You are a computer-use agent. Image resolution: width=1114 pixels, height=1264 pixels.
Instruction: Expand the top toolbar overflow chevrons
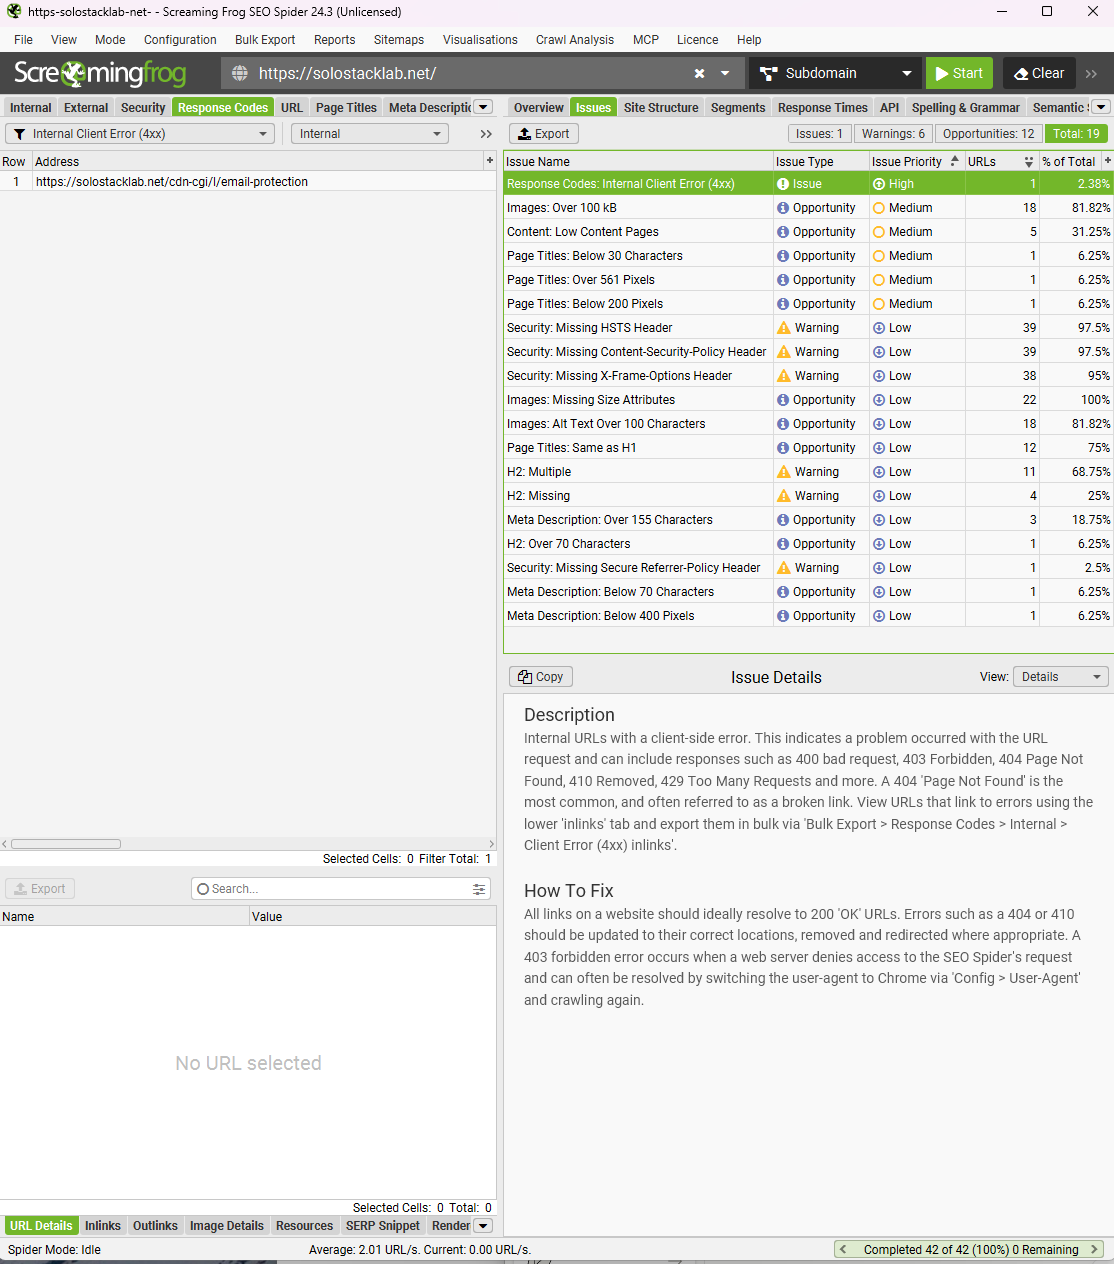click(1091, 74)
